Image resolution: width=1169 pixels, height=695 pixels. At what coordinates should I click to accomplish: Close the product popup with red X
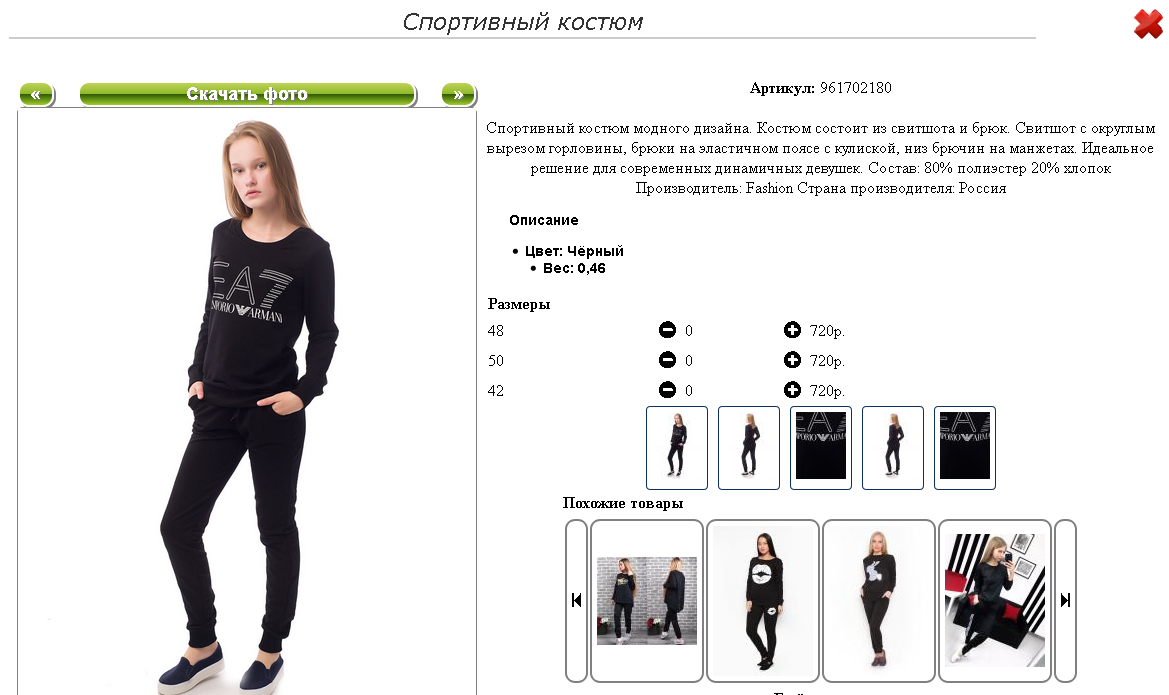coord(1148,24)
